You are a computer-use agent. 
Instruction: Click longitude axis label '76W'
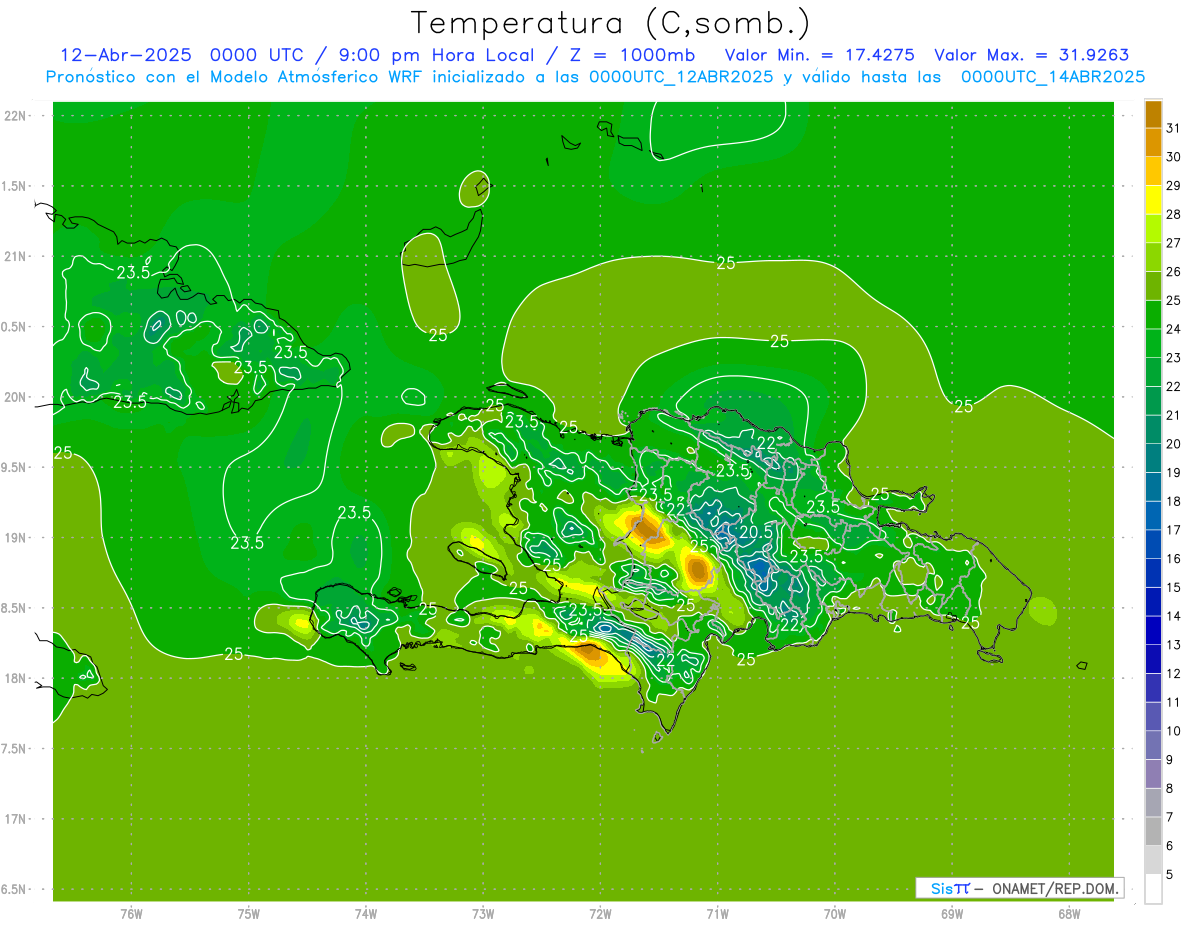tap(131, 914)
